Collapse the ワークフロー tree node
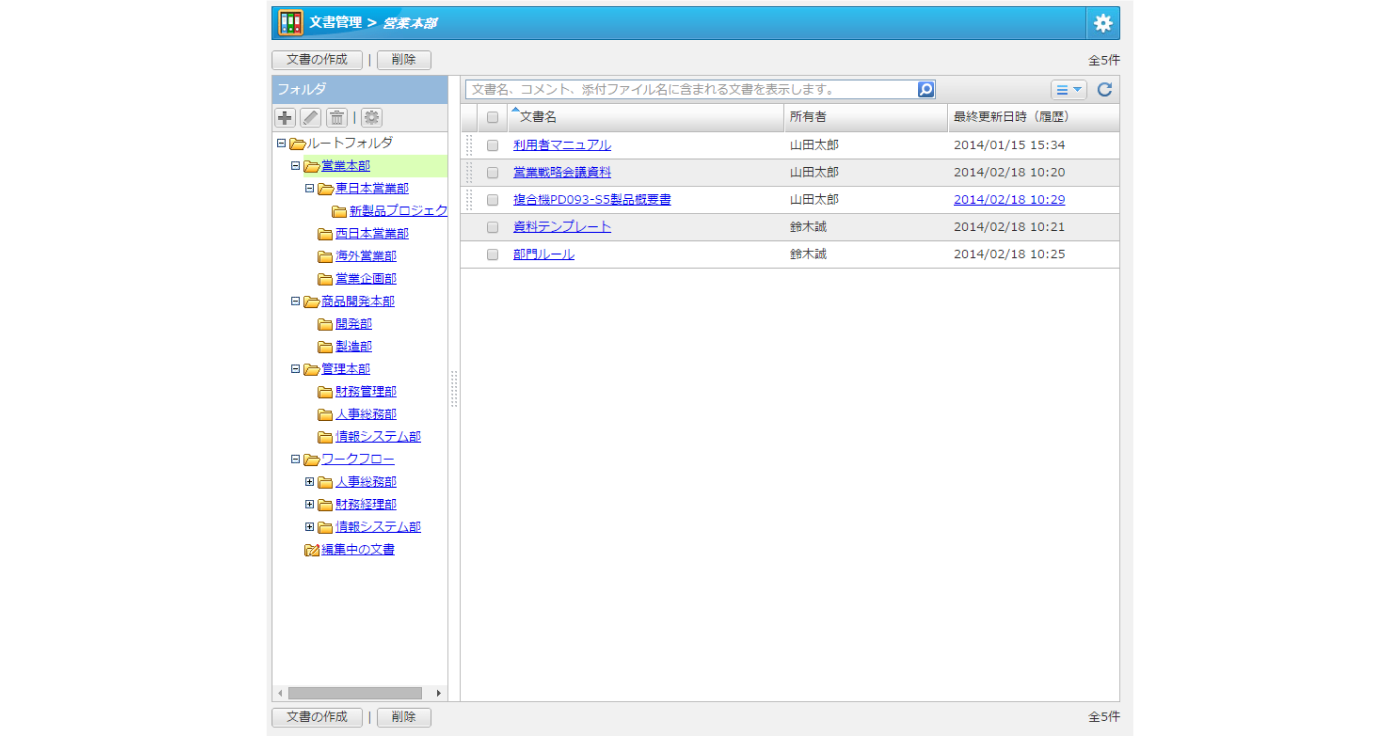 tap(295, 459)
